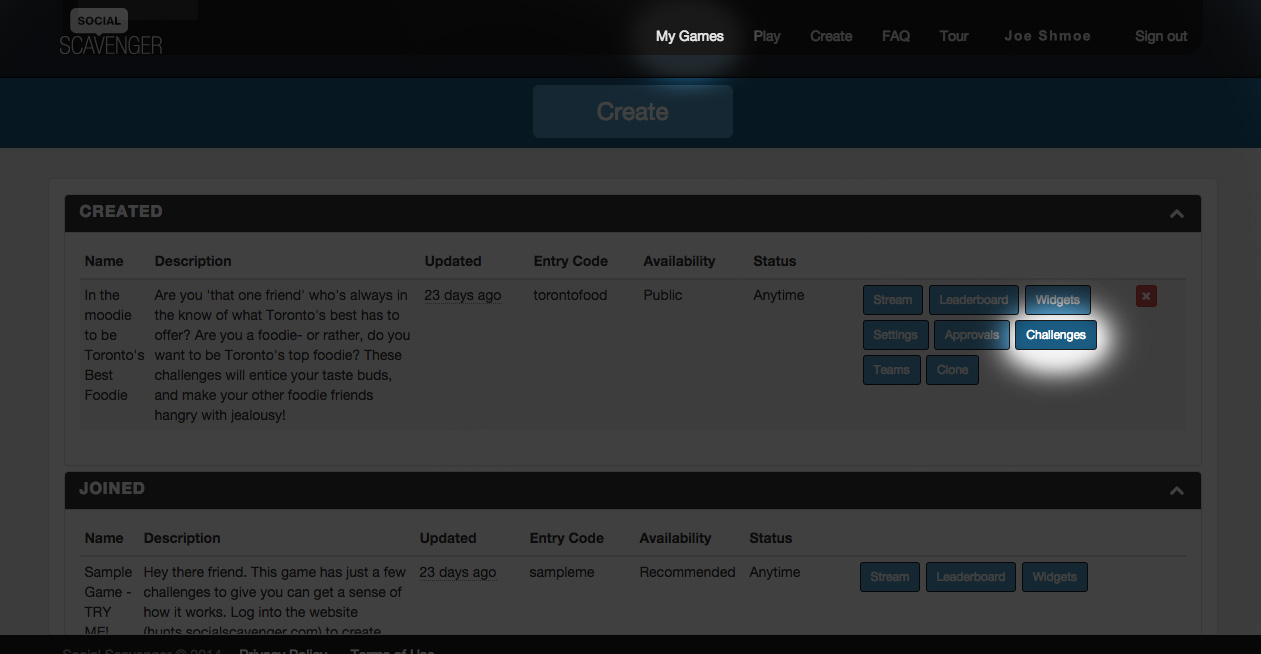Open Leaderboard for Toronto foodie game
1261x654 pixels.
(x=974, y=300)
